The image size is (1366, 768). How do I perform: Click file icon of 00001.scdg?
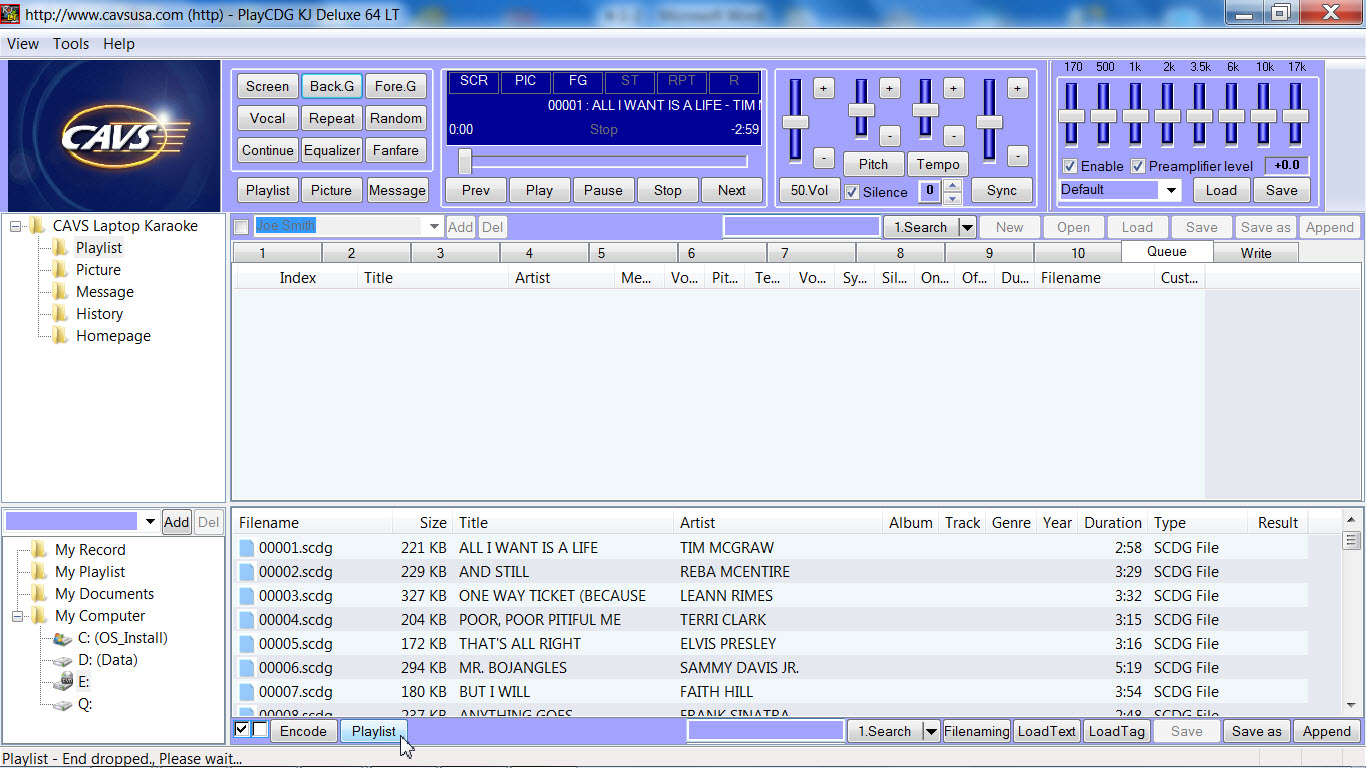click(x=247, y=548)
